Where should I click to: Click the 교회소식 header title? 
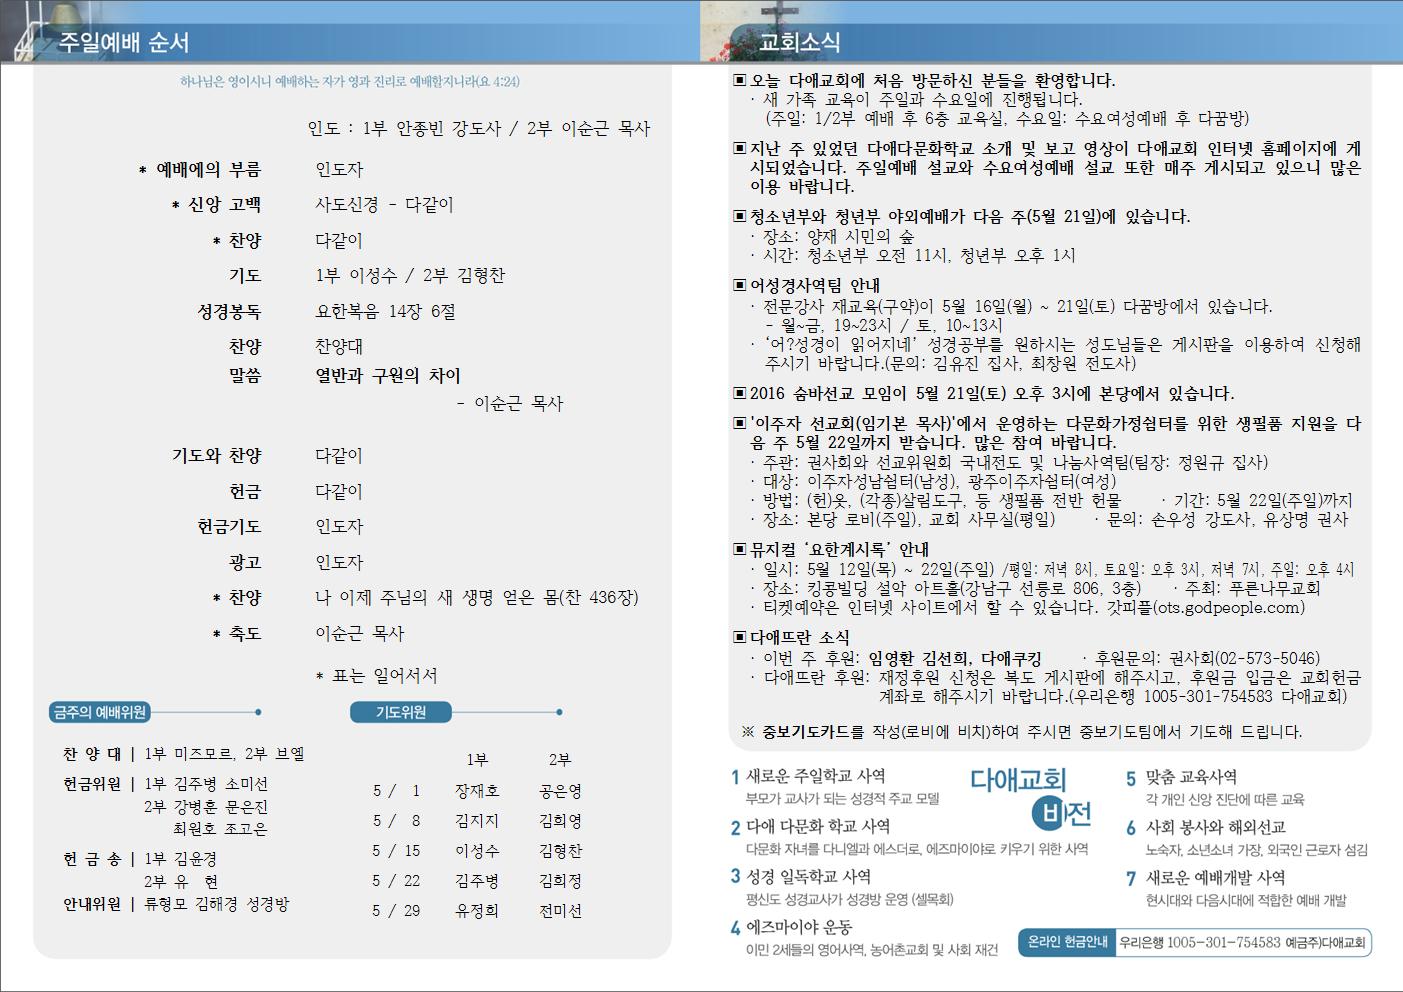click(799, 42)
